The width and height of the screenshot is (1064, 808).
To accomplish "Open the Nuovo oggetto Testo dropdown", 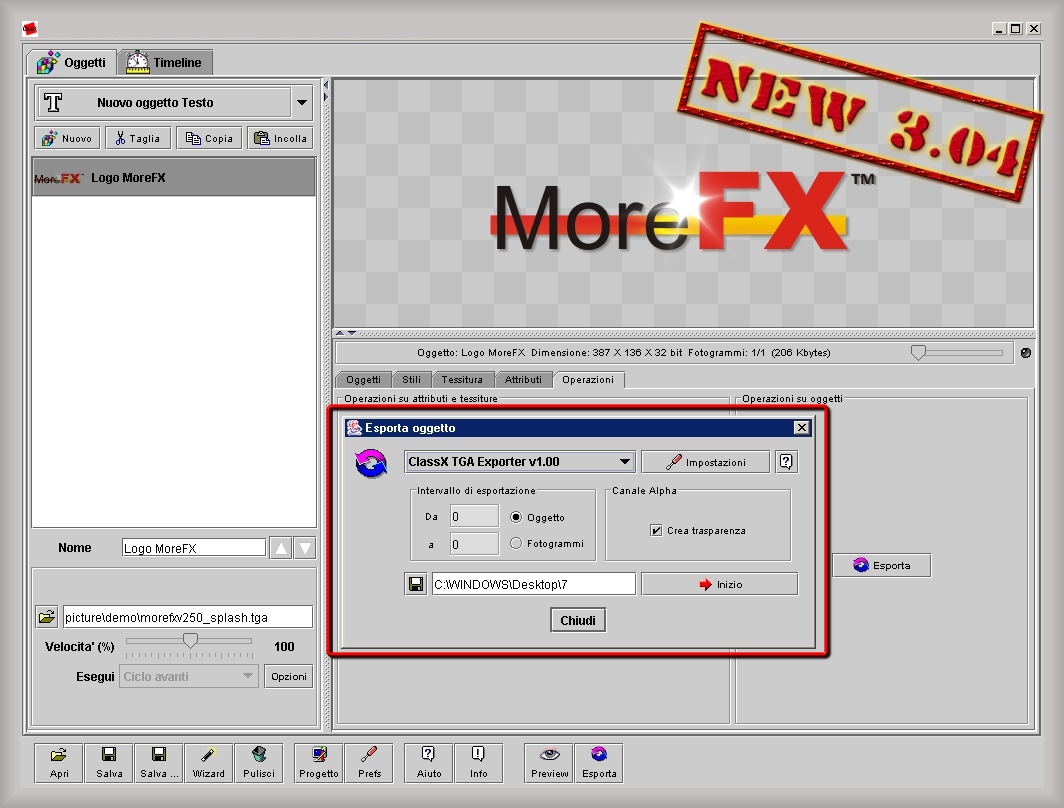I will coord(301,102).
